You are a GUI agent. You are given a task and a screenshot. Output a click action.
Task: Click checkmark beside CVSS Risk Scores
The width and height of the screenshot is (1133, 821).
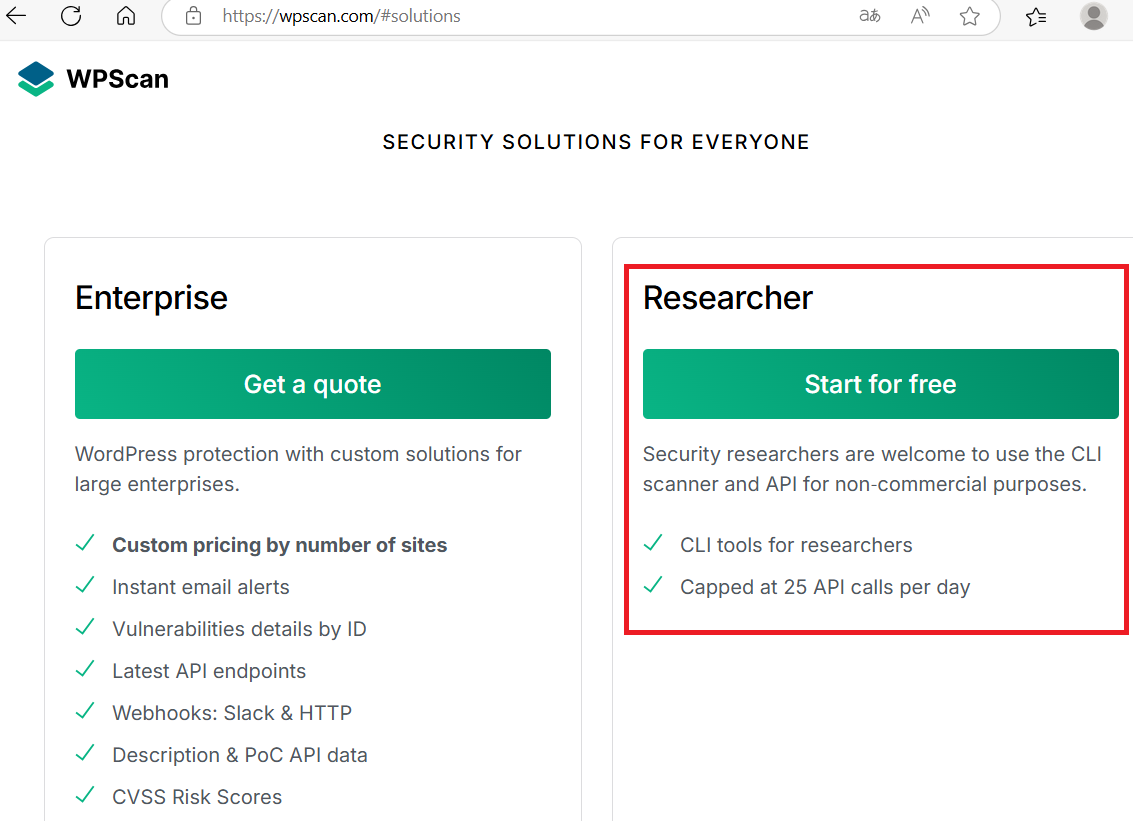point(86,796)
